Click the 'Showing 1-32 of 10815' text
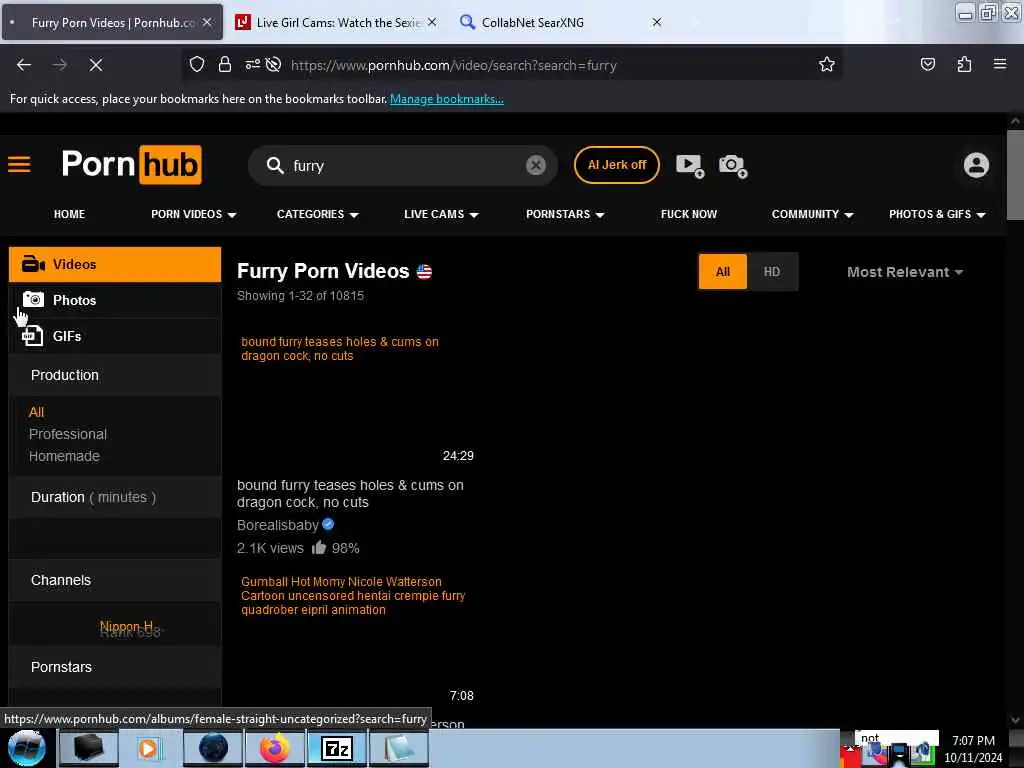 (300, 296)
